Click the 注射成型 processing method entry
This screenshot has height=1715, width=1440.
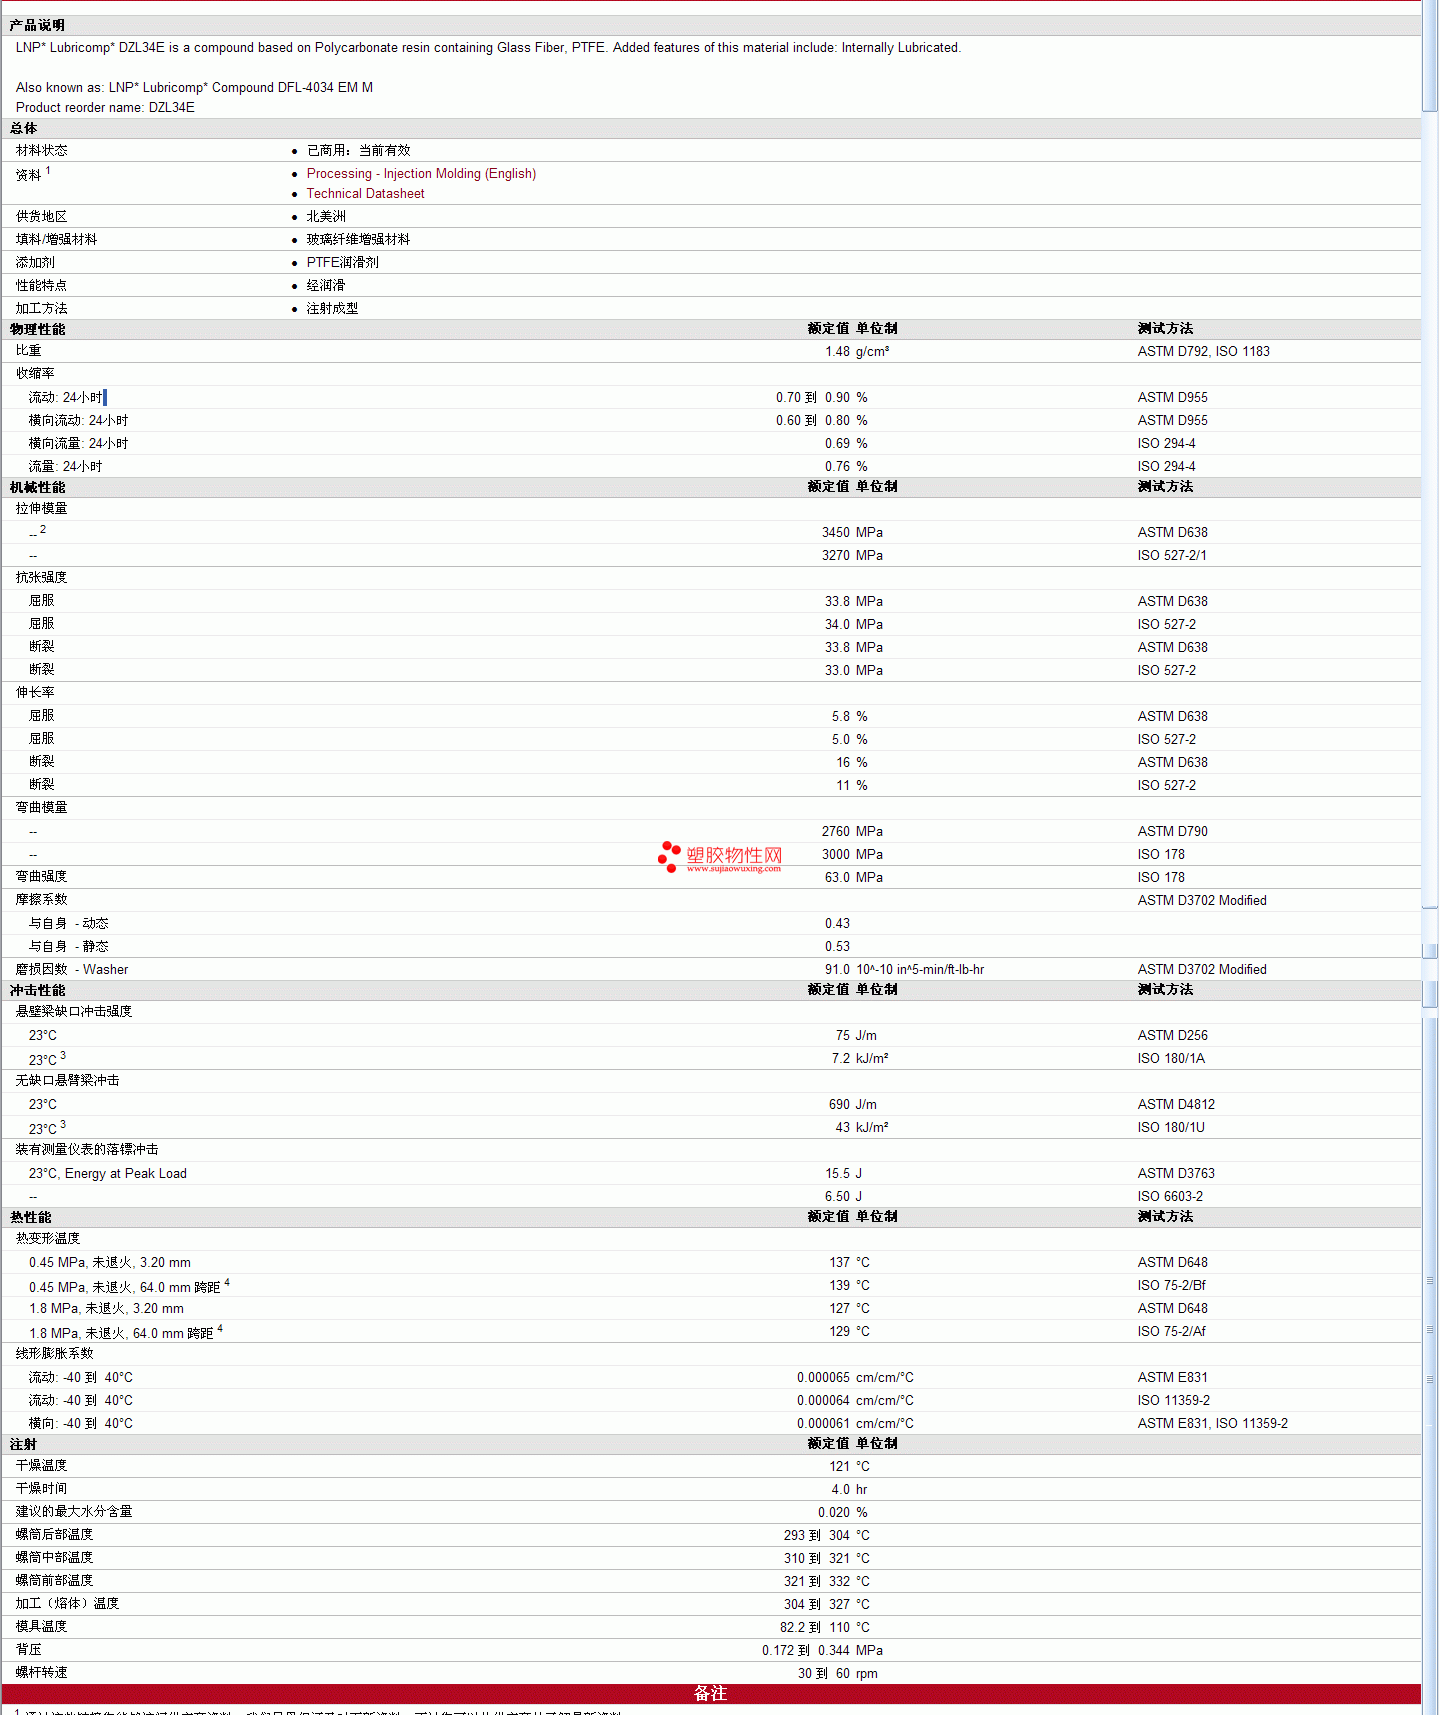(332, 309)
